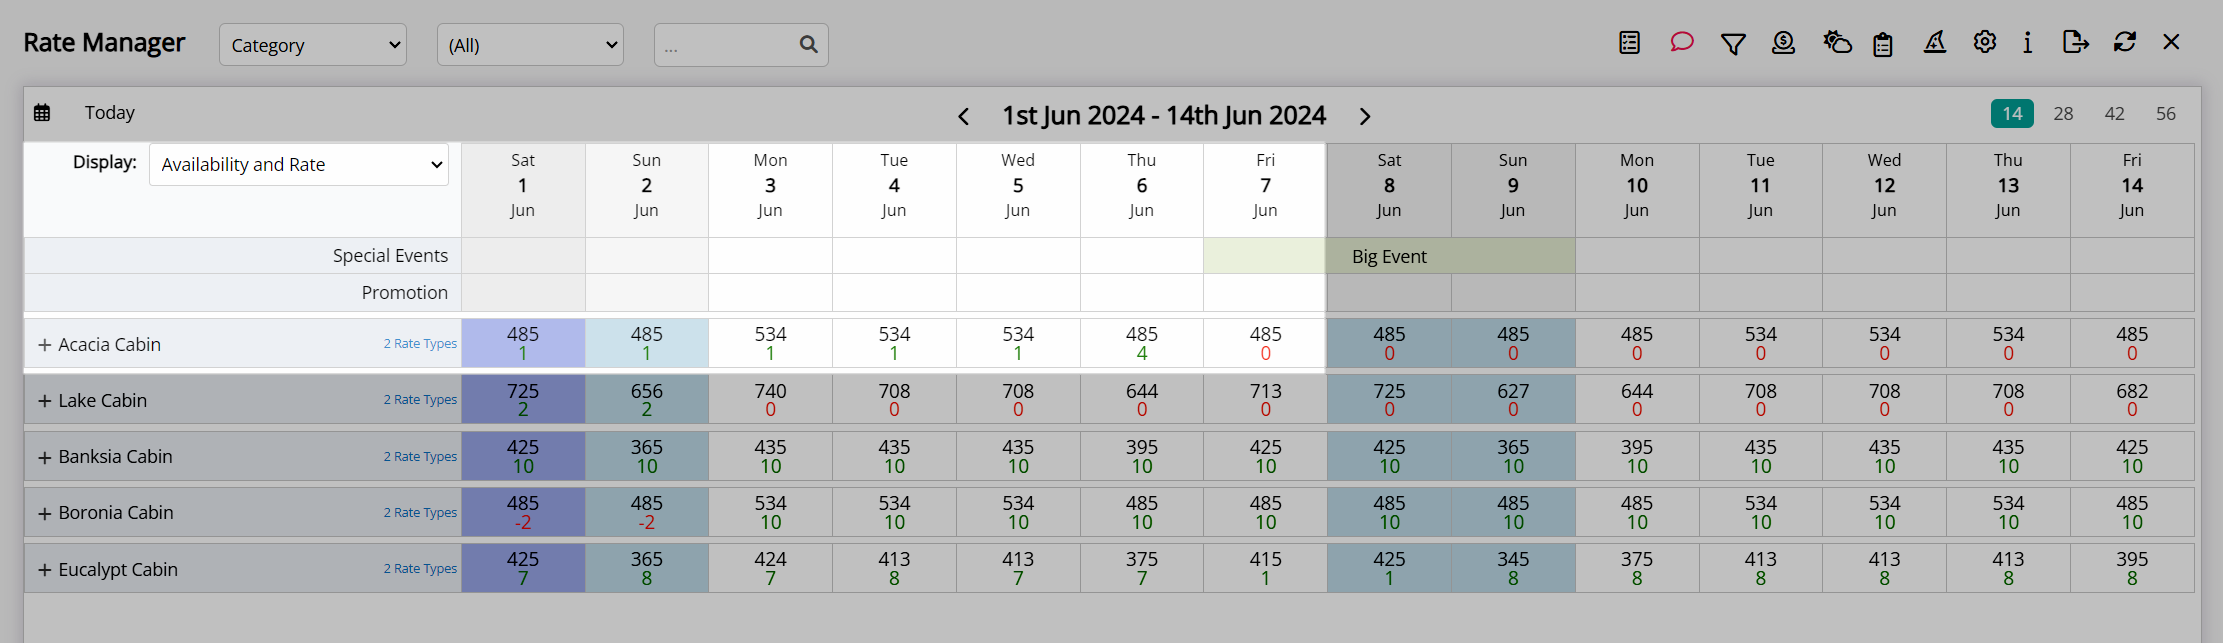Open the Availability and Rate display dropdown
Viewport: 2223px width, 643px height.
click(x=299, y=165)
